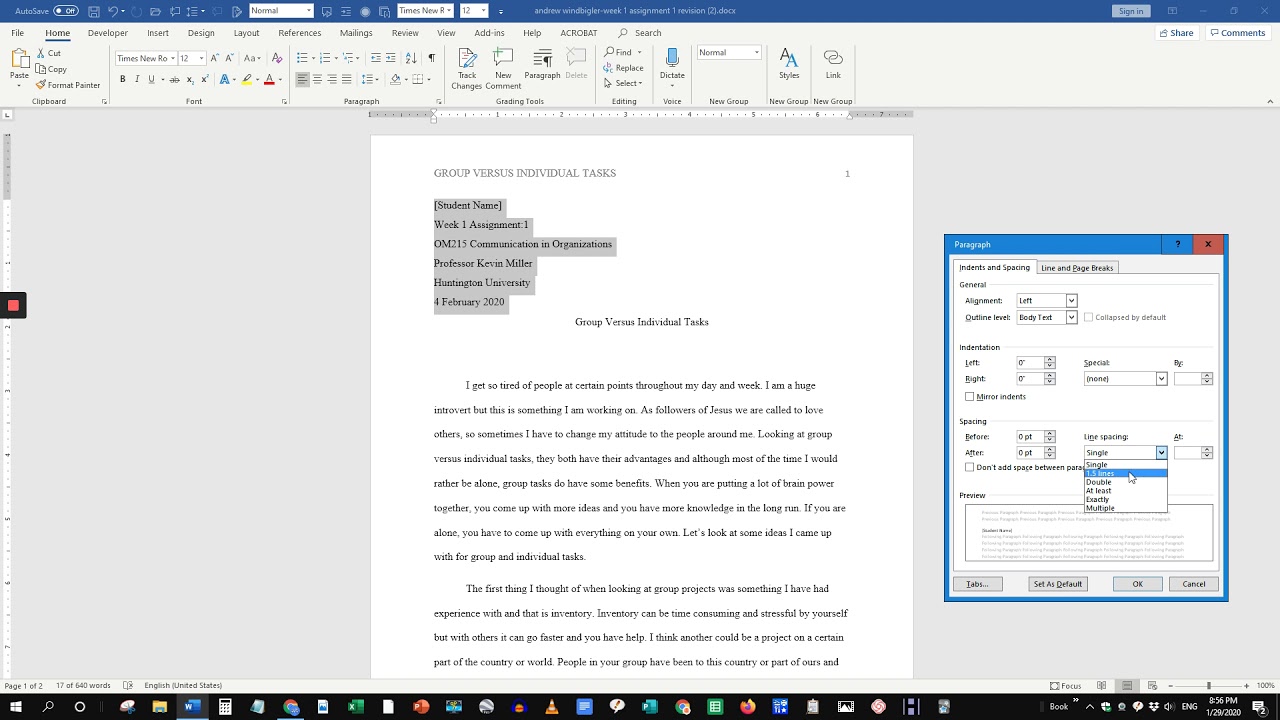Apply strikethrough from the Font group

tap(174, 79)
